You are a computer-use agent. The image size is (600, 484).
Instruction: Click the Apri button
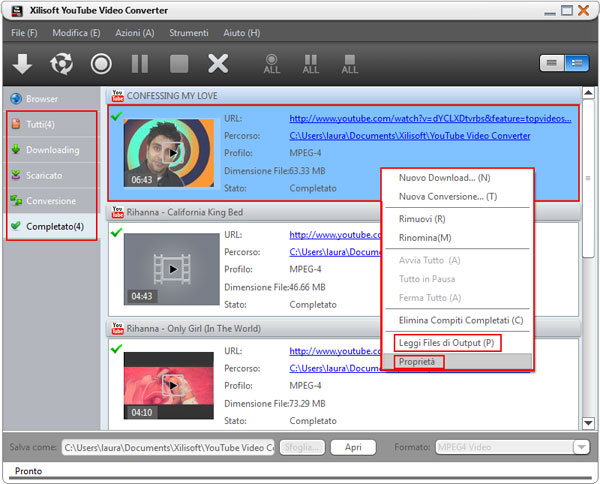tap(353, 447)
